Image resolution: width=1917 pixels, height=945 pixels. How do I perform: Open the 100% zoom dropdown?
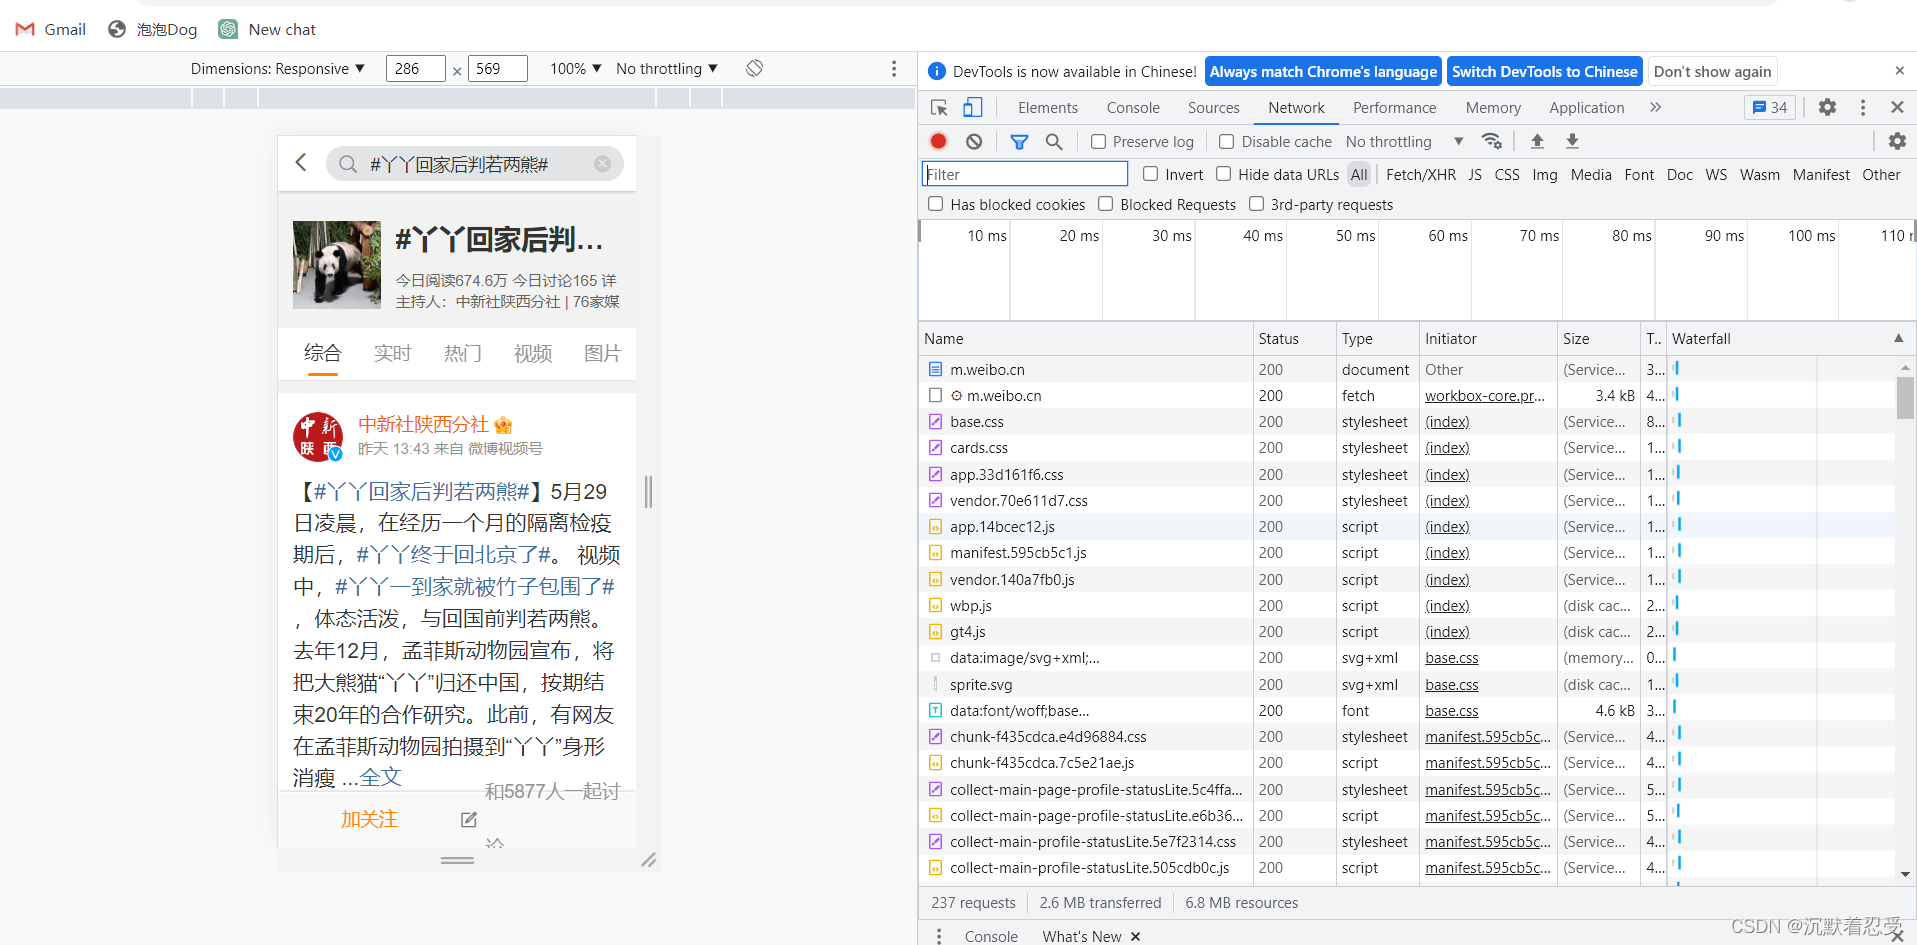click(x=575, y=68)
